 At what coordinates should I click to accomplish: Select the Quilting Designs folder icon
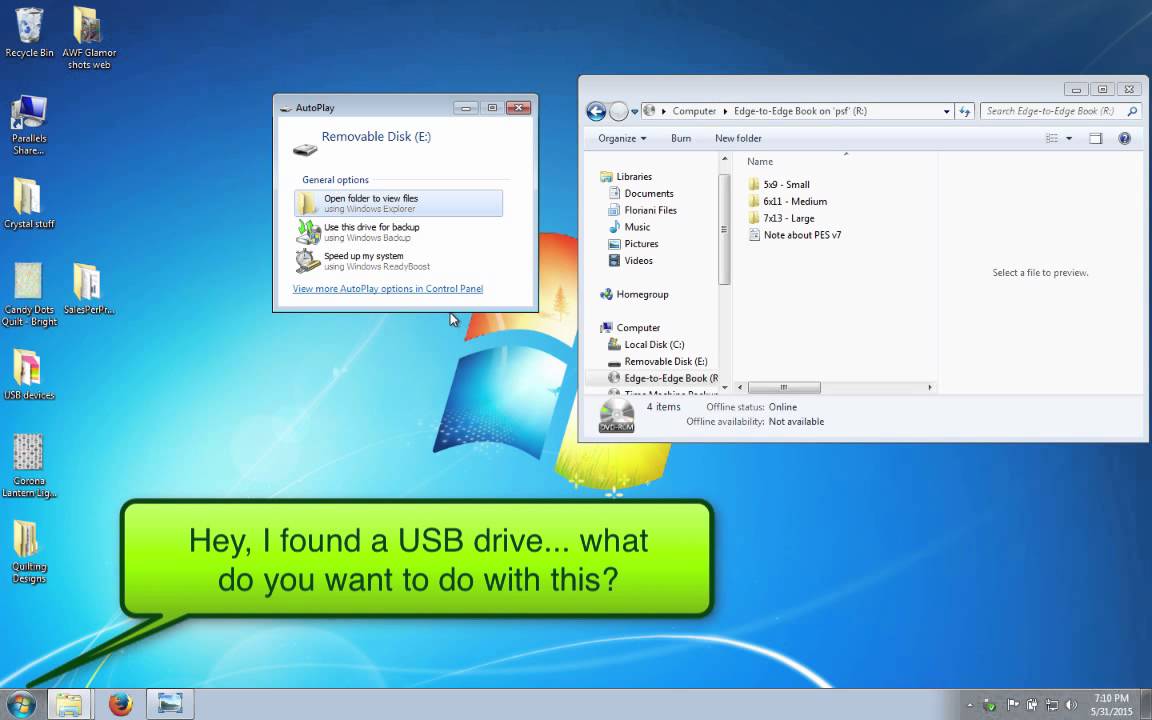pyautogui.click(x=29, y=552)
